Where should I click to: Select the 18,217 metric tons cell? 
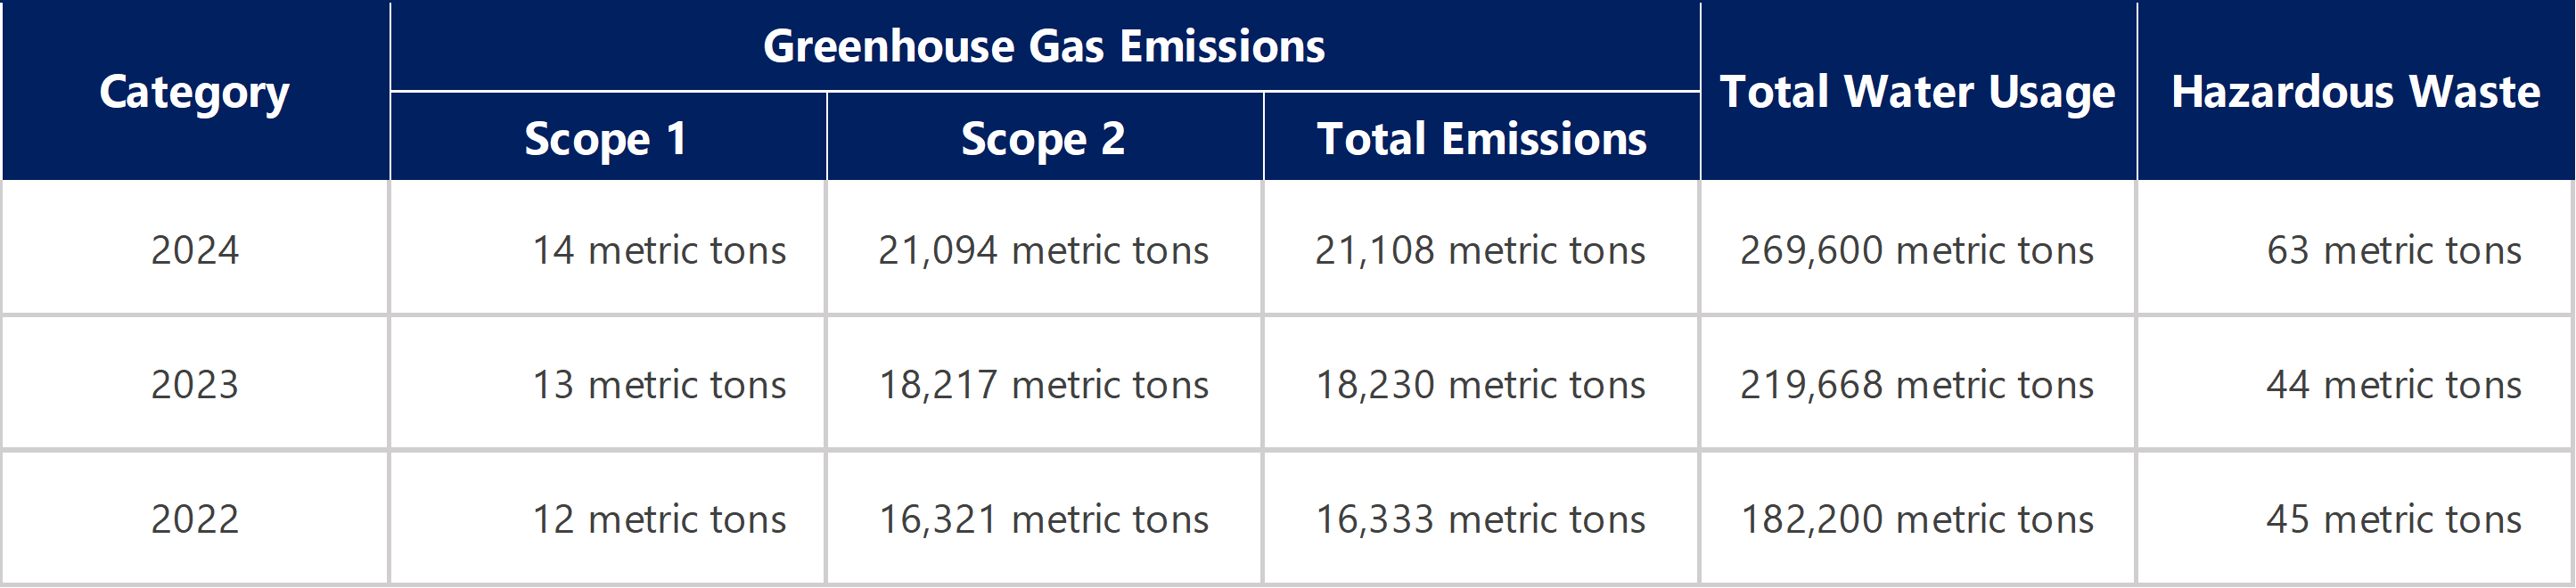click(1043, 385)
